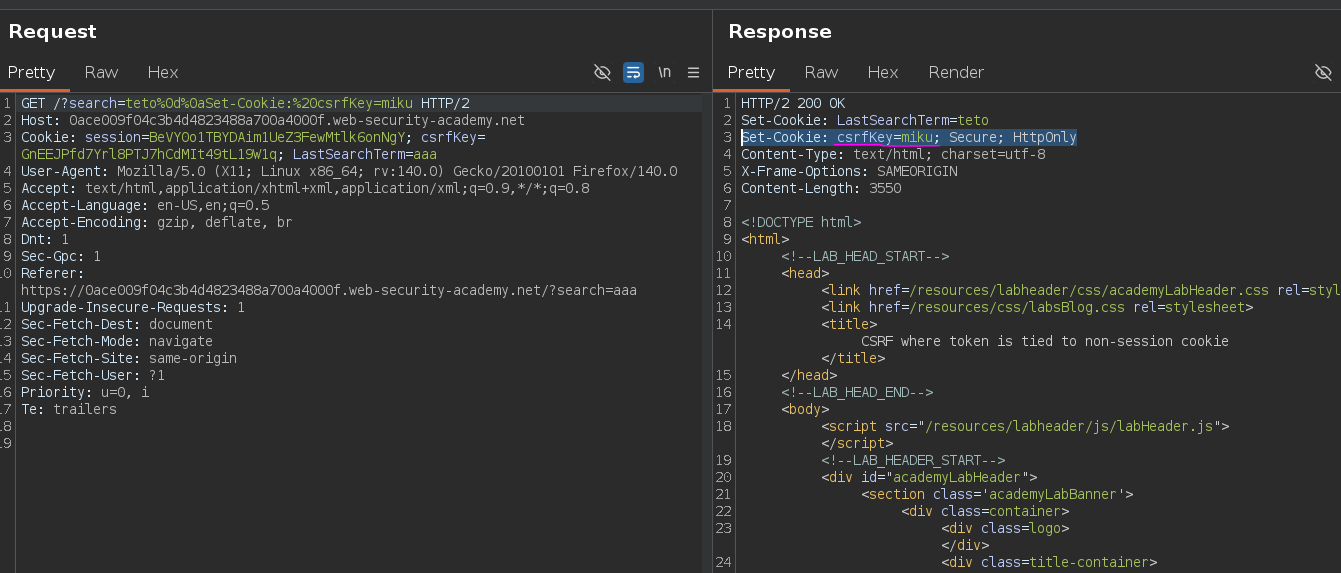Click the Sec-Fetch-Site: same-origin line
Viewport: 1341px width, 573px height.
click(129, 358)
